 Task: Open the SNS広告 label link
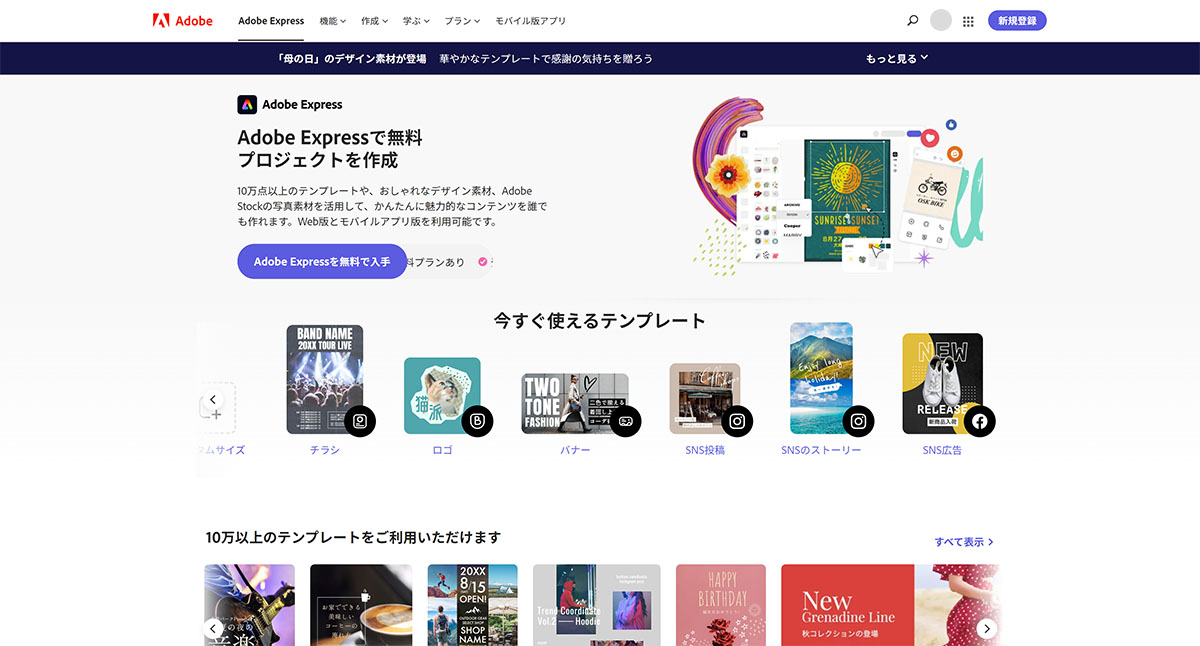pos(942,450)
